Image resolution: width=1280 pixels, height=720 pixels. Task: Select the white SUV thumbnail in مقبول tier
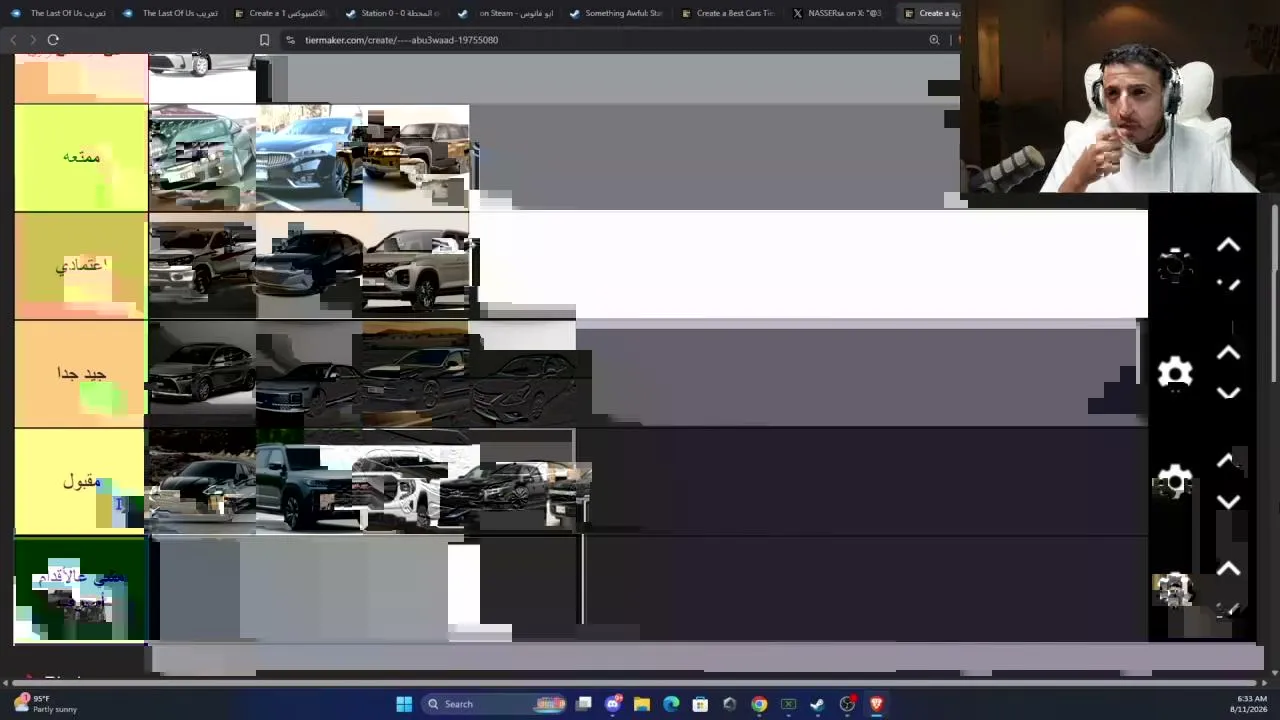416,482
